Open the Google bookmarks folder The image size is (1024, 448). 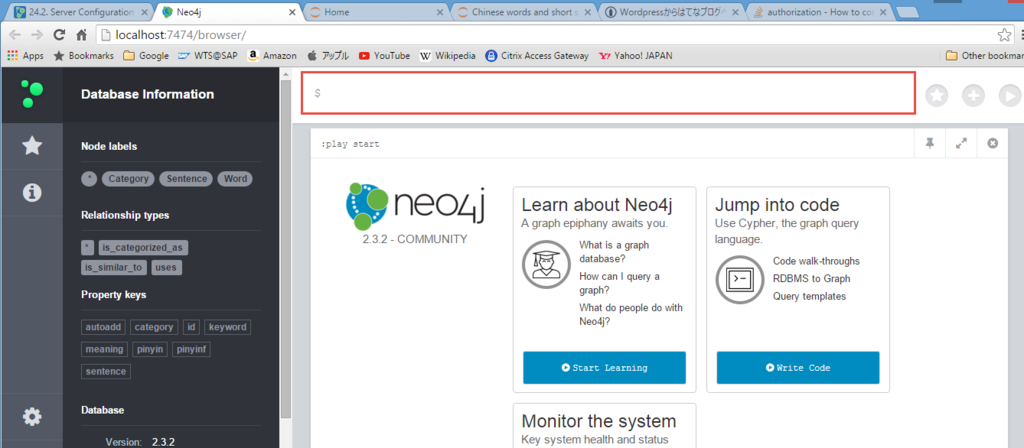146,56
